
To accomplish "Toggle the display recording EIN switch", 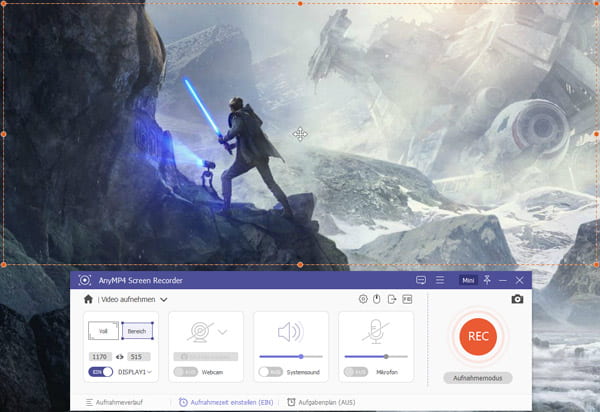I will tap(101, 372).
